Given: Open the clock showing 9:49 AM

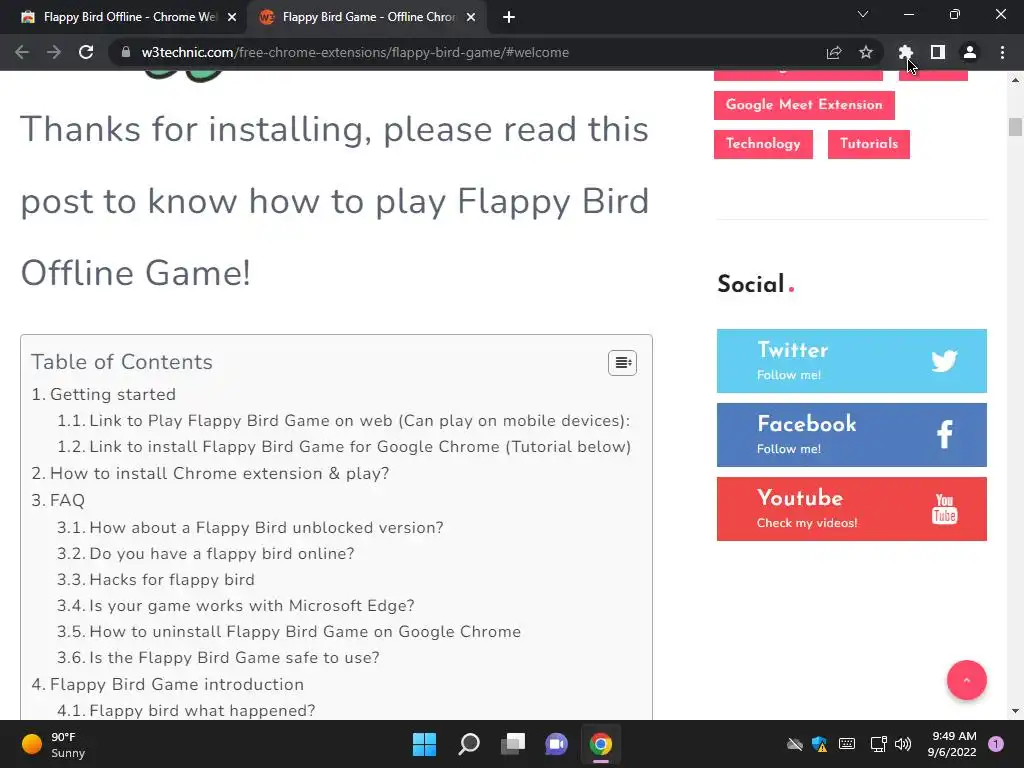Looking at the screenshot, I should tap(952, 744).
